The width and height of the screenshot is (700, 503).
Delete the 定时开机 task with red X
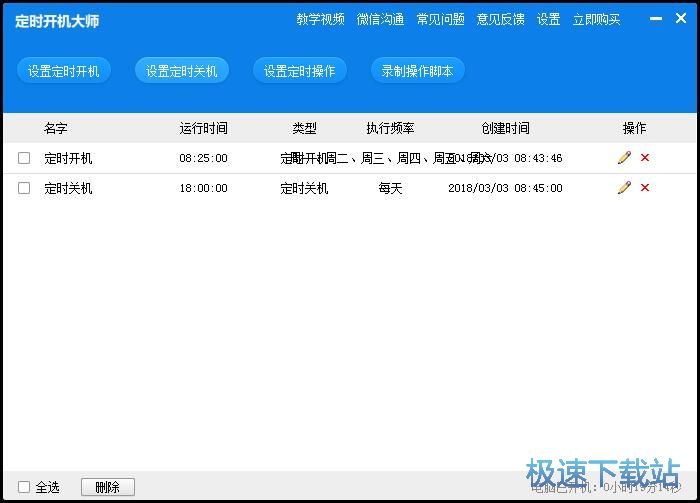(x=645, y=158)
